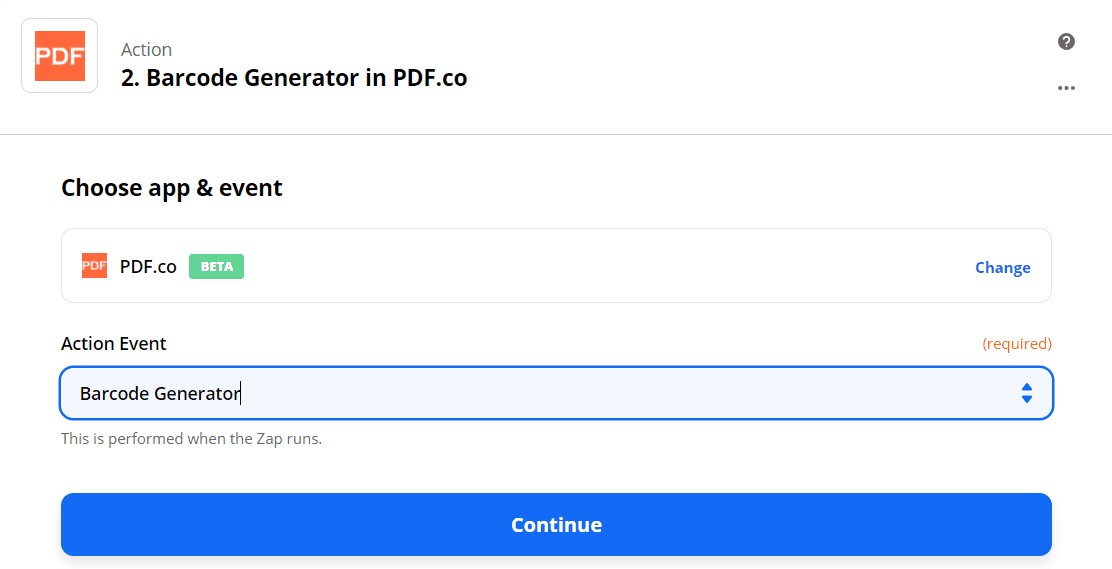The image size is (1112, 569).
Task: Click the "Action Event" field label
Action: pos(114,343)
